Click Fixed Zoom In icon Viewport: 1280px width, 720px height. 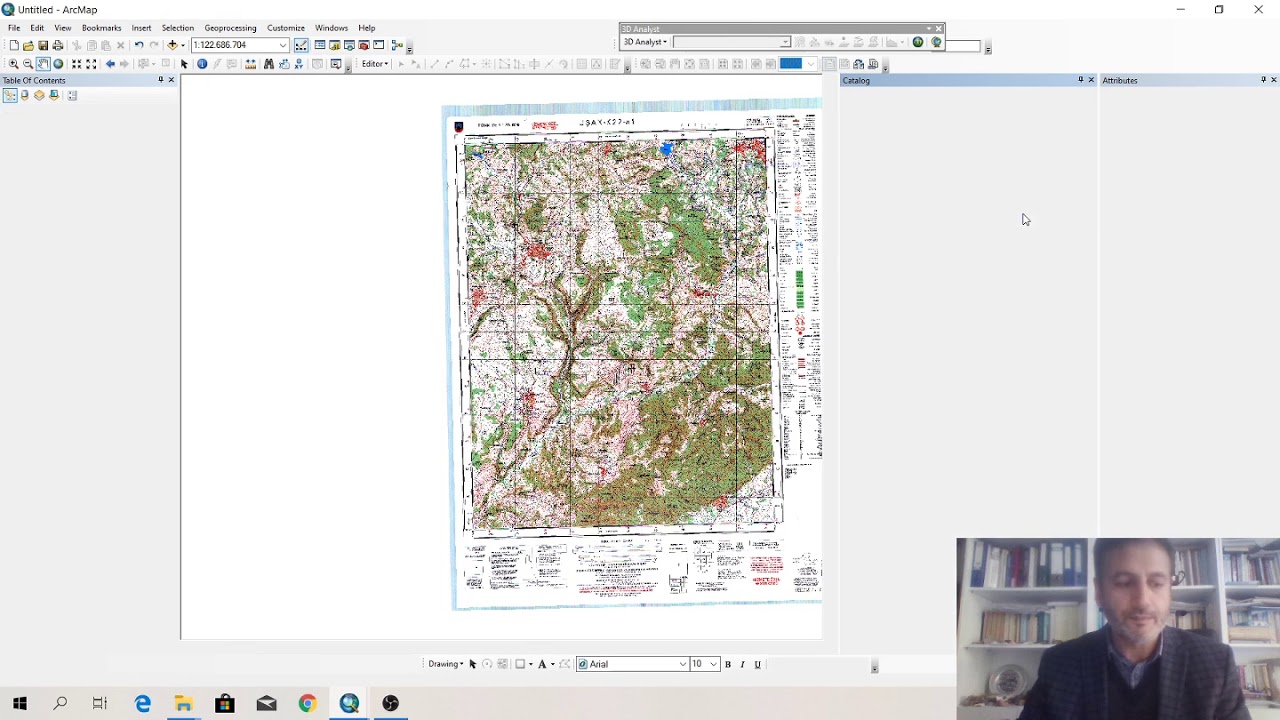[76, 64]
